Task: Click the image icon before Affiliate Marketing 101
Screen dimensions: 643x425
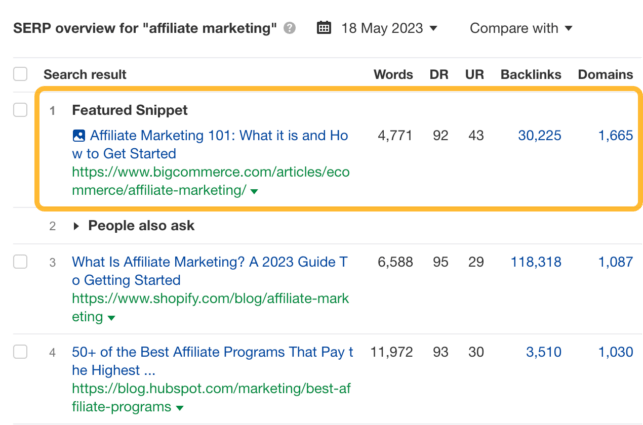Action: 78,136
